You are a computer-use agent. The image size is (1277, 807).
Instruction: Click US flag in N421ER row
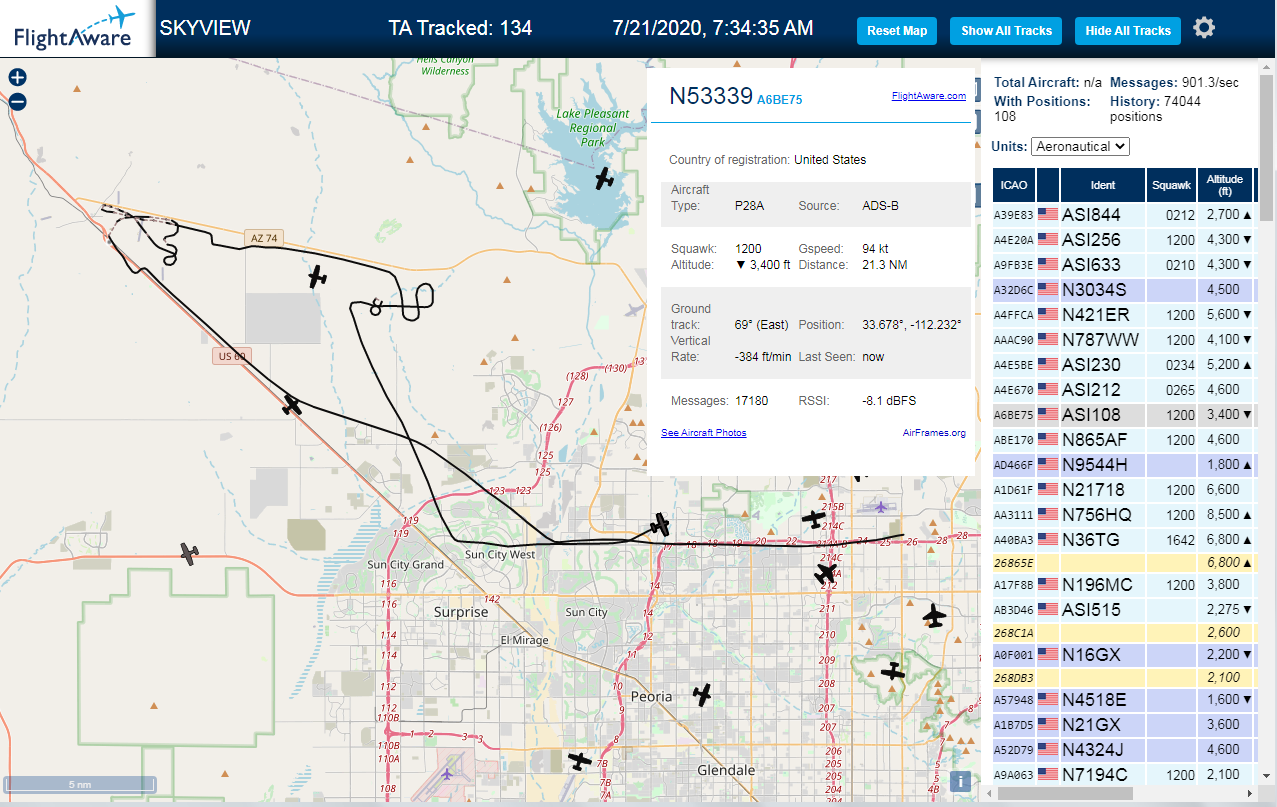point(1048,314)
